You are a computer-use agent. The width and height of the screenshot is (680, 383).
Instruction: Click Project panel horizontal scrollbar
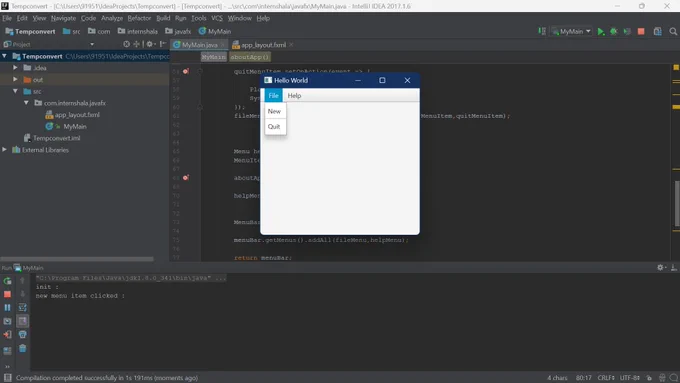click(77, 259)
